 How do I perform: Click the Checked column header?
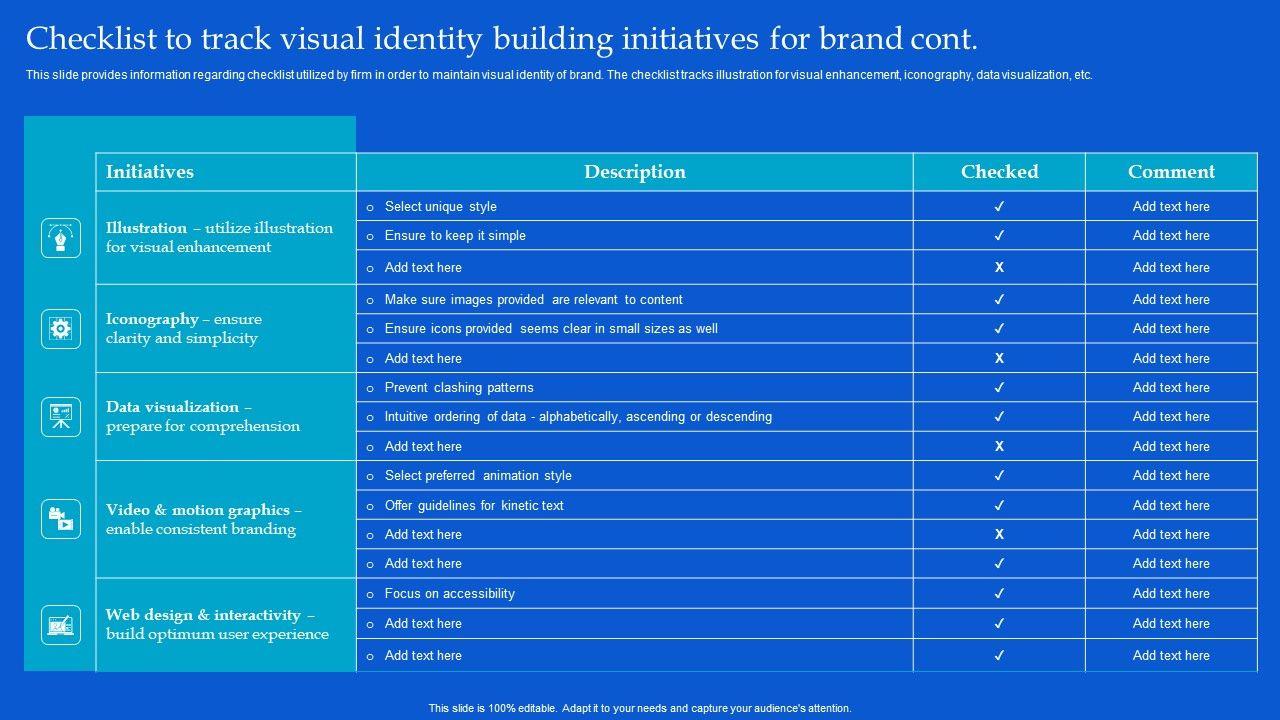999,172
